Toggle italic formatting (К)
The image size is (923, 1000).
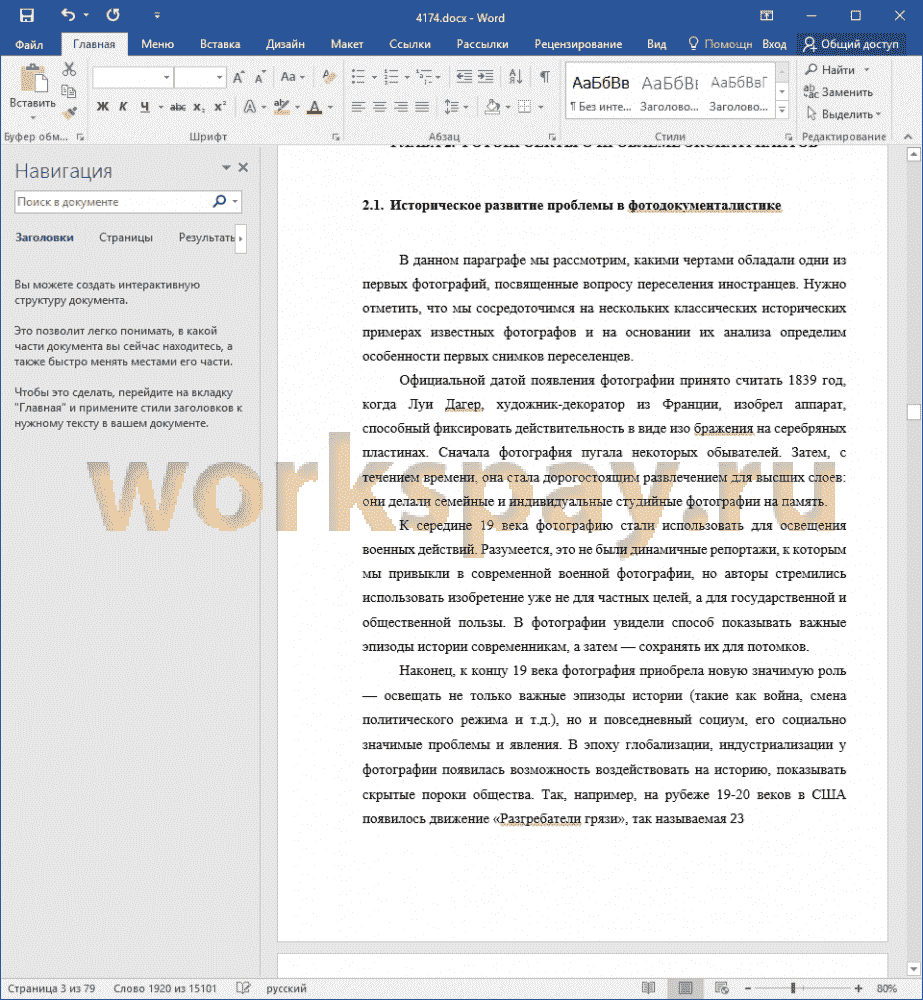point(123,107)
